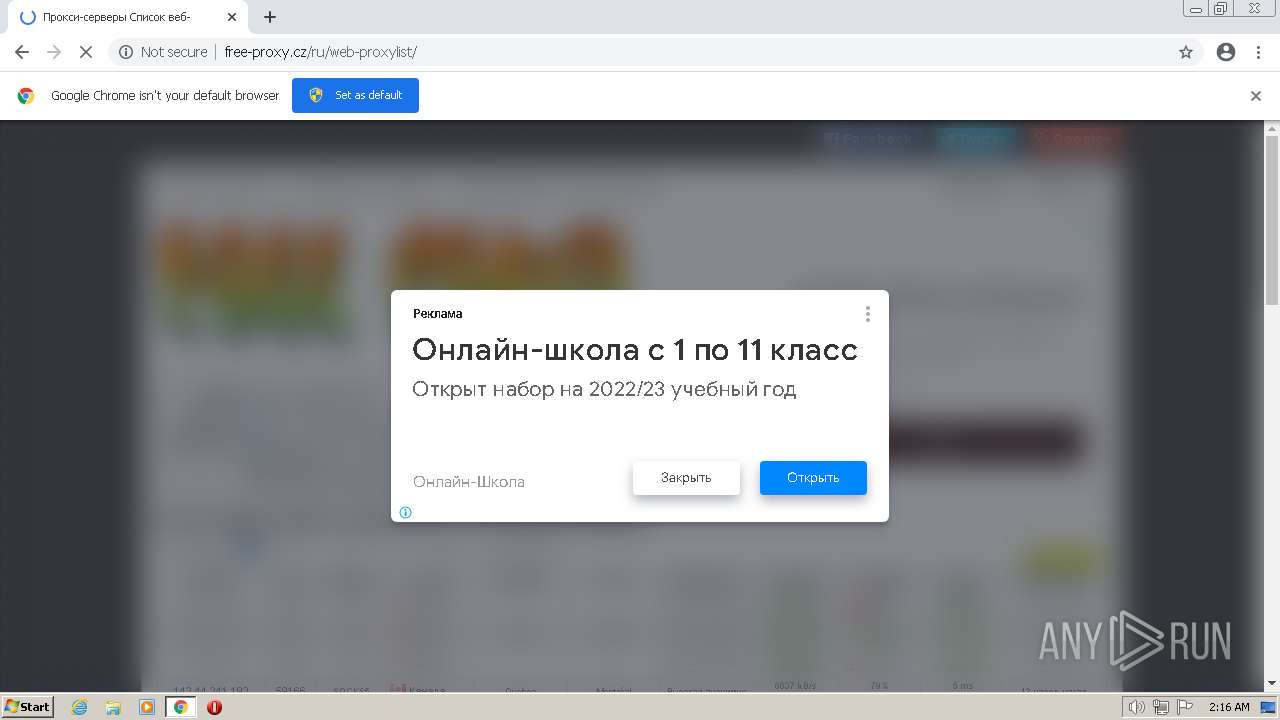Launch Internet Explorer from the taskbar
The width and height of the screenshot is (1280, 720).
coord(79,707)
